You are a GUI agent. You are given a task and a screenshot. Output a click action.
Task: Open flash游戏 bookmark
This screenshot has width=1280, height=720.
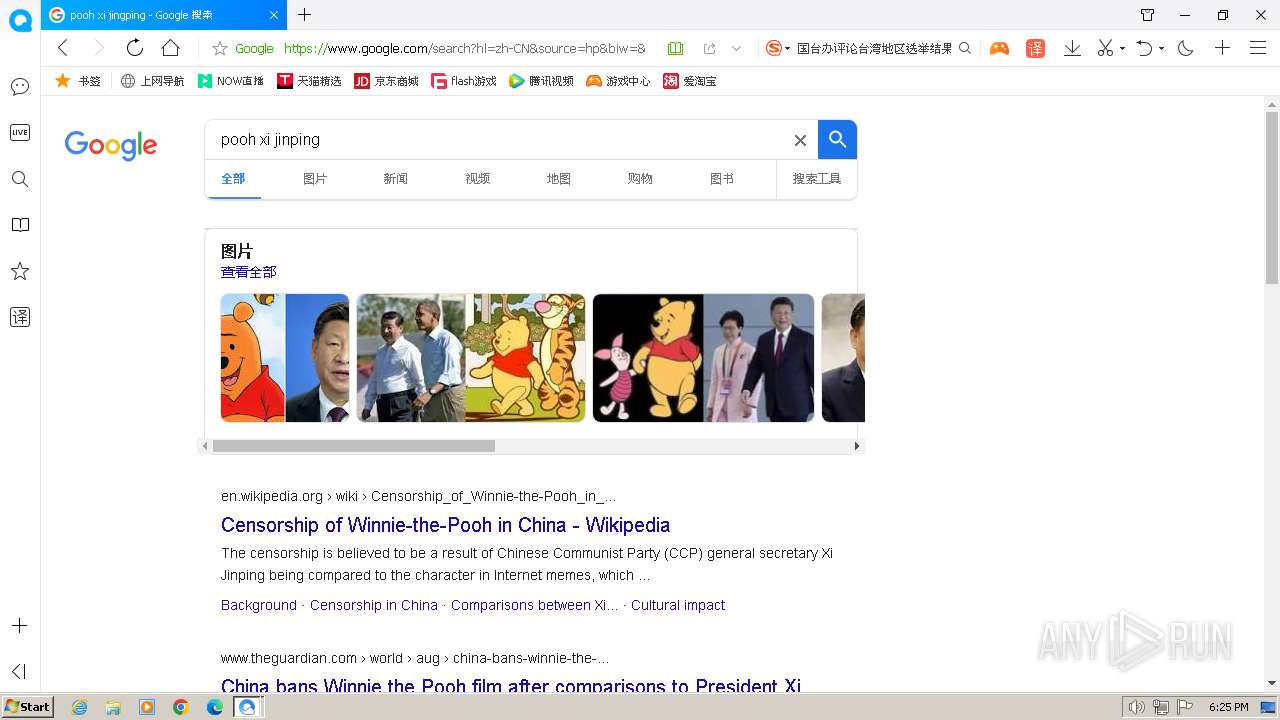pyautogui.click(x=464, y=81)
